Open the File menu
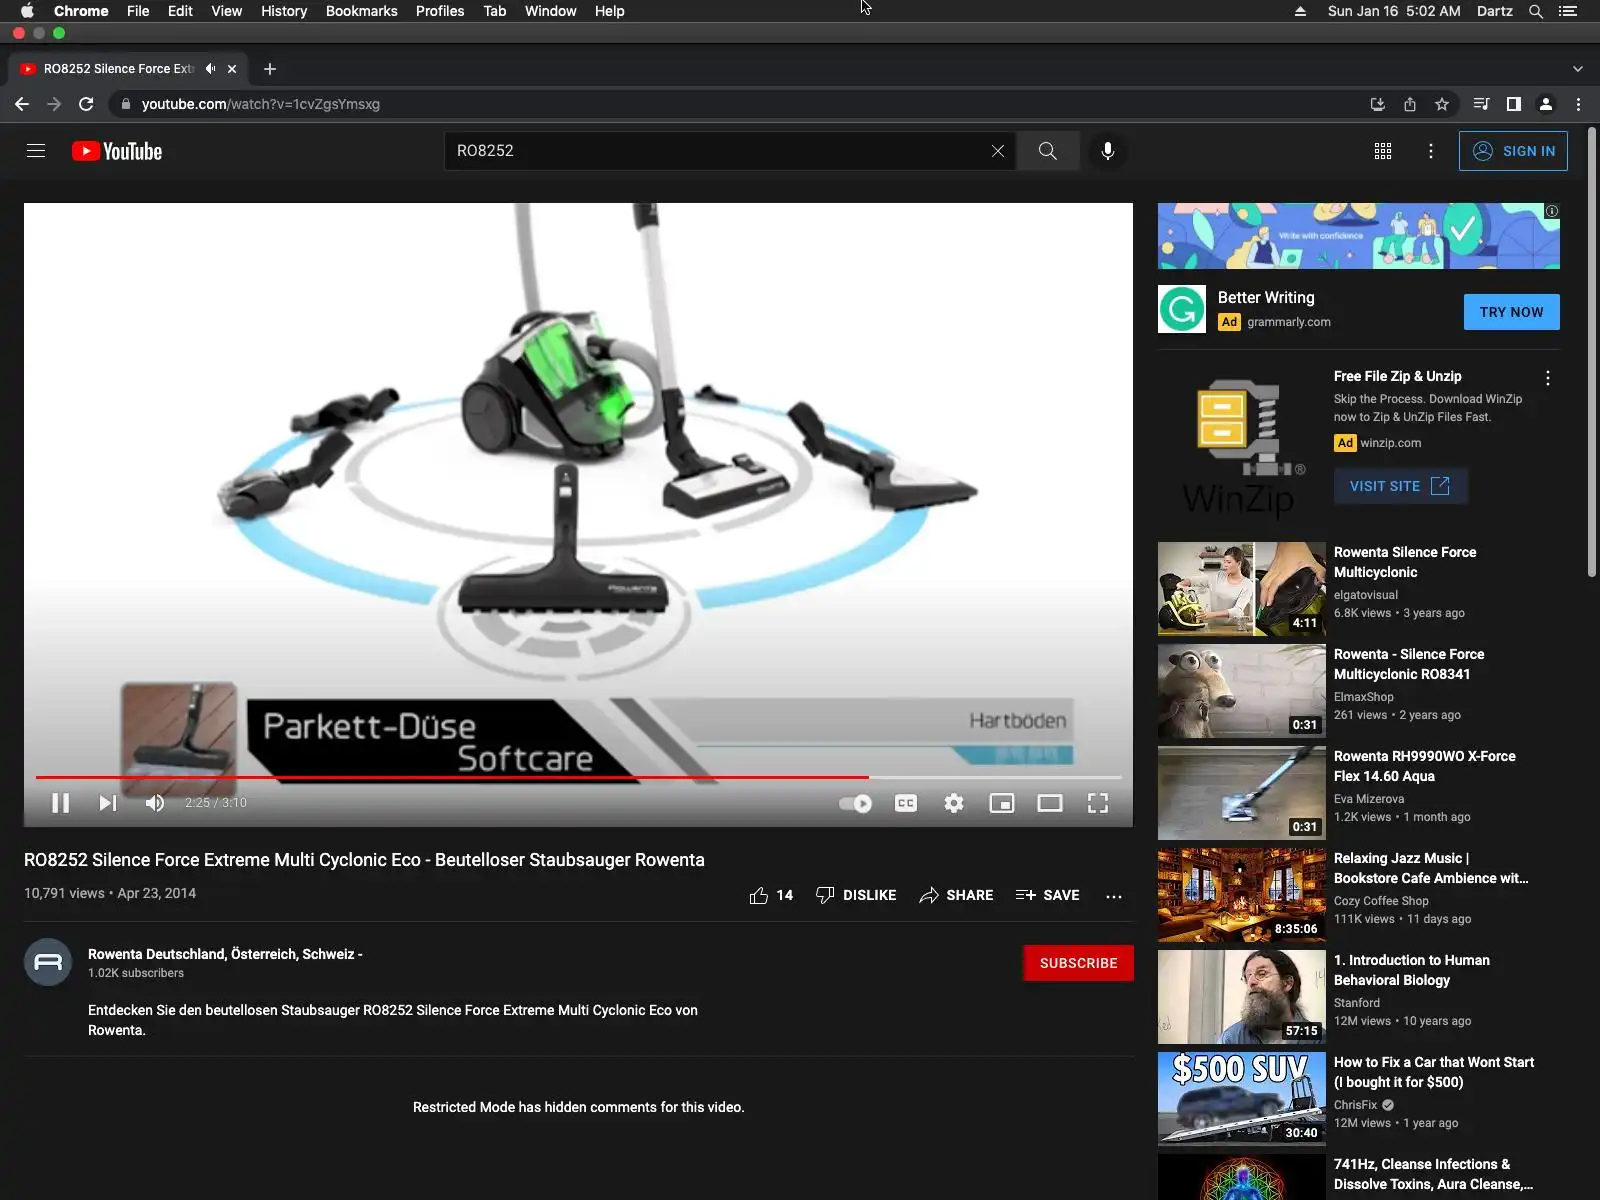Image resolution: width=1600 pixels, height=1200 pixels. (138, 11)
